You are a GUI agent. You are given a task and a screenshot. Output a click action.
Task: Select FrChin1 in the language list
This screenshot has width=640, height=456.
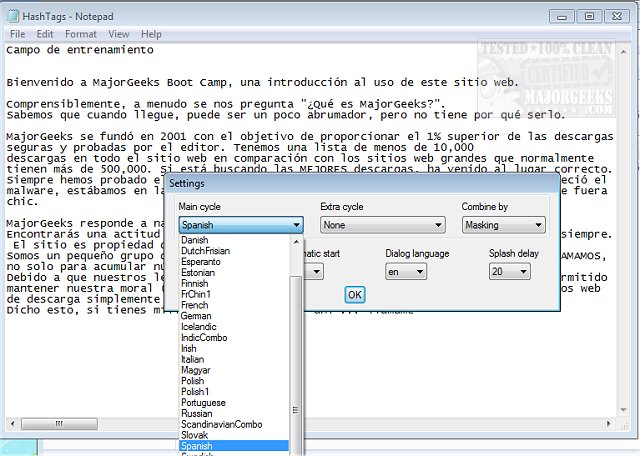tap(234, 294)
